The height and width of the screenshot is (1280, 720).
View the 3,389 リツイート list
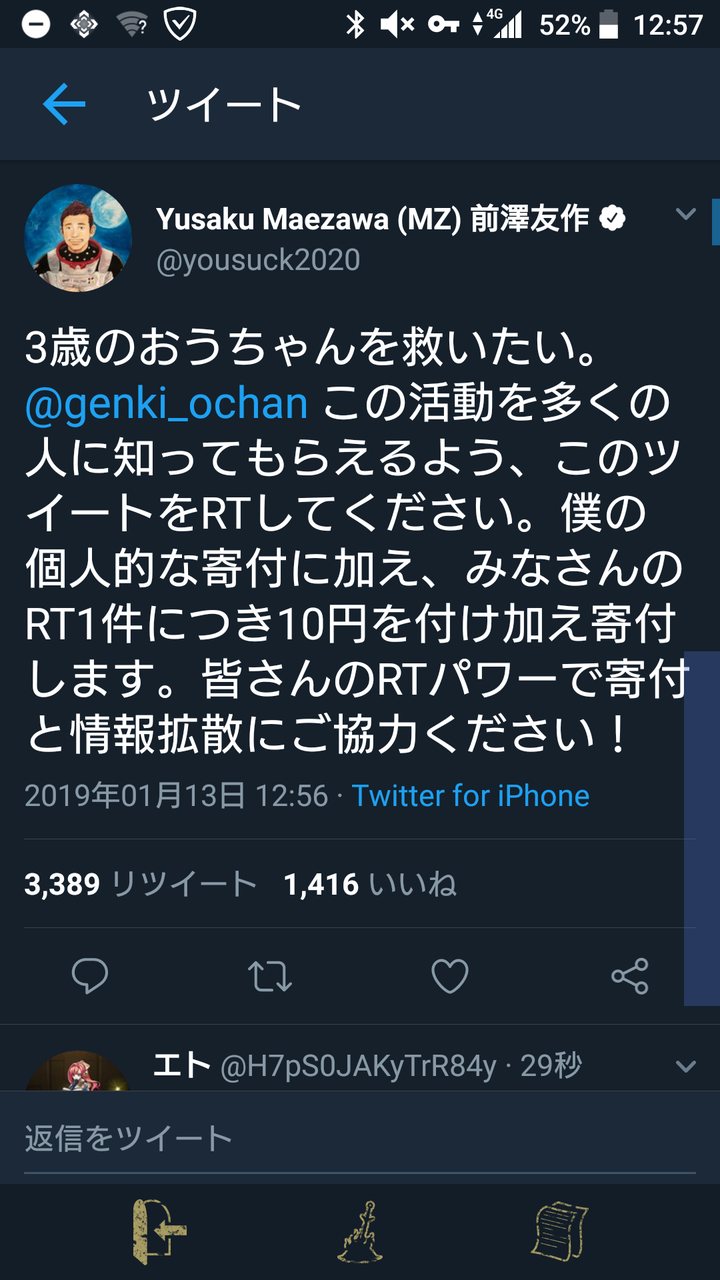(141, 884)
